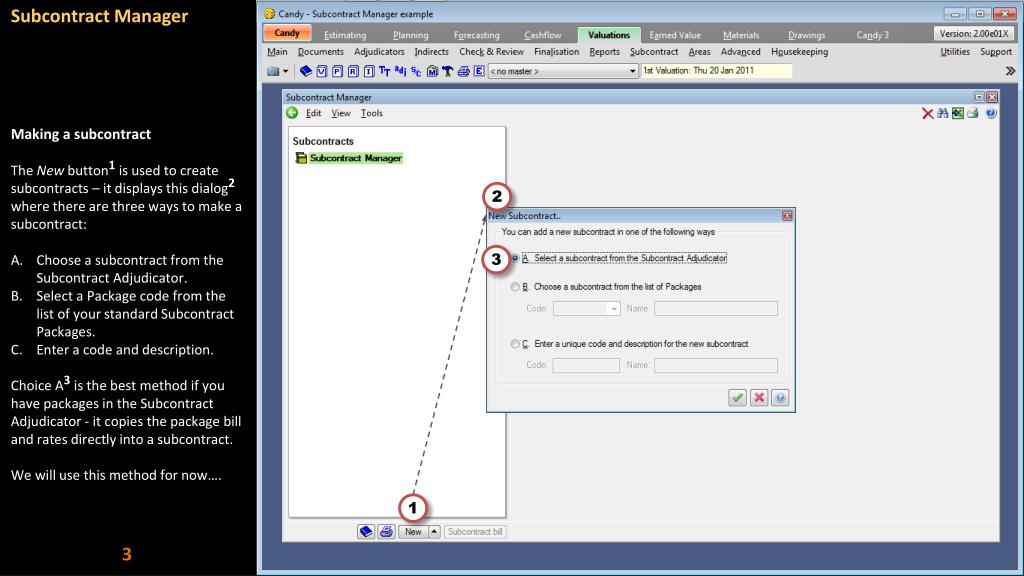The image size is (1024, 576).
Task: Select option B list of Packages radio
Action: tap(515, 287)
